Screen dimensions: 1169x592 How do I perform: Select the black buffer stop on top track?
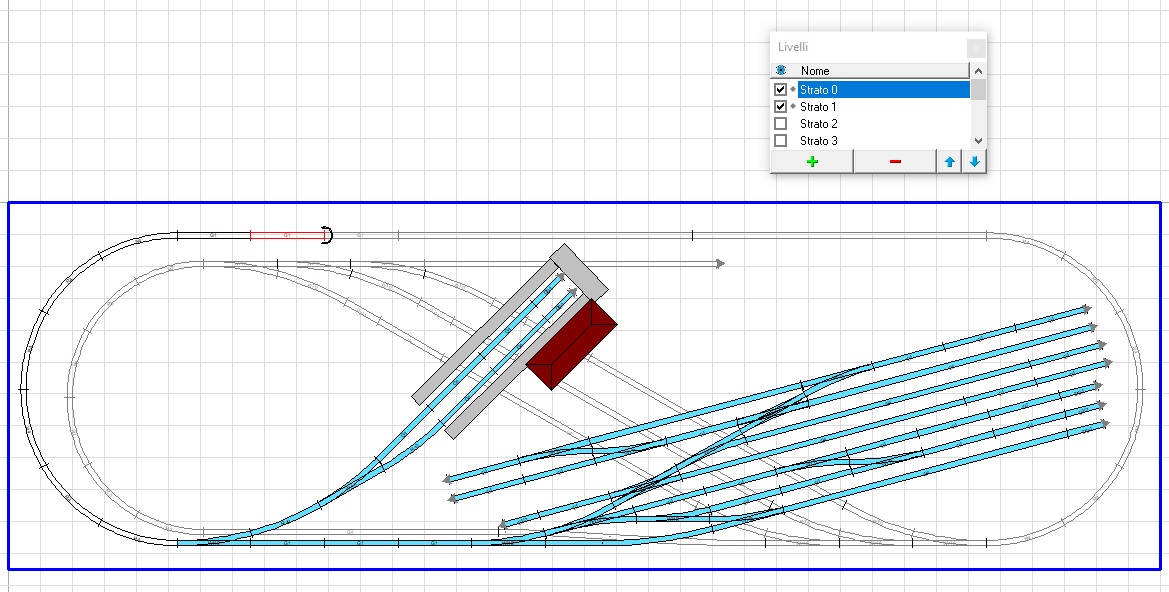coord(327,235)
